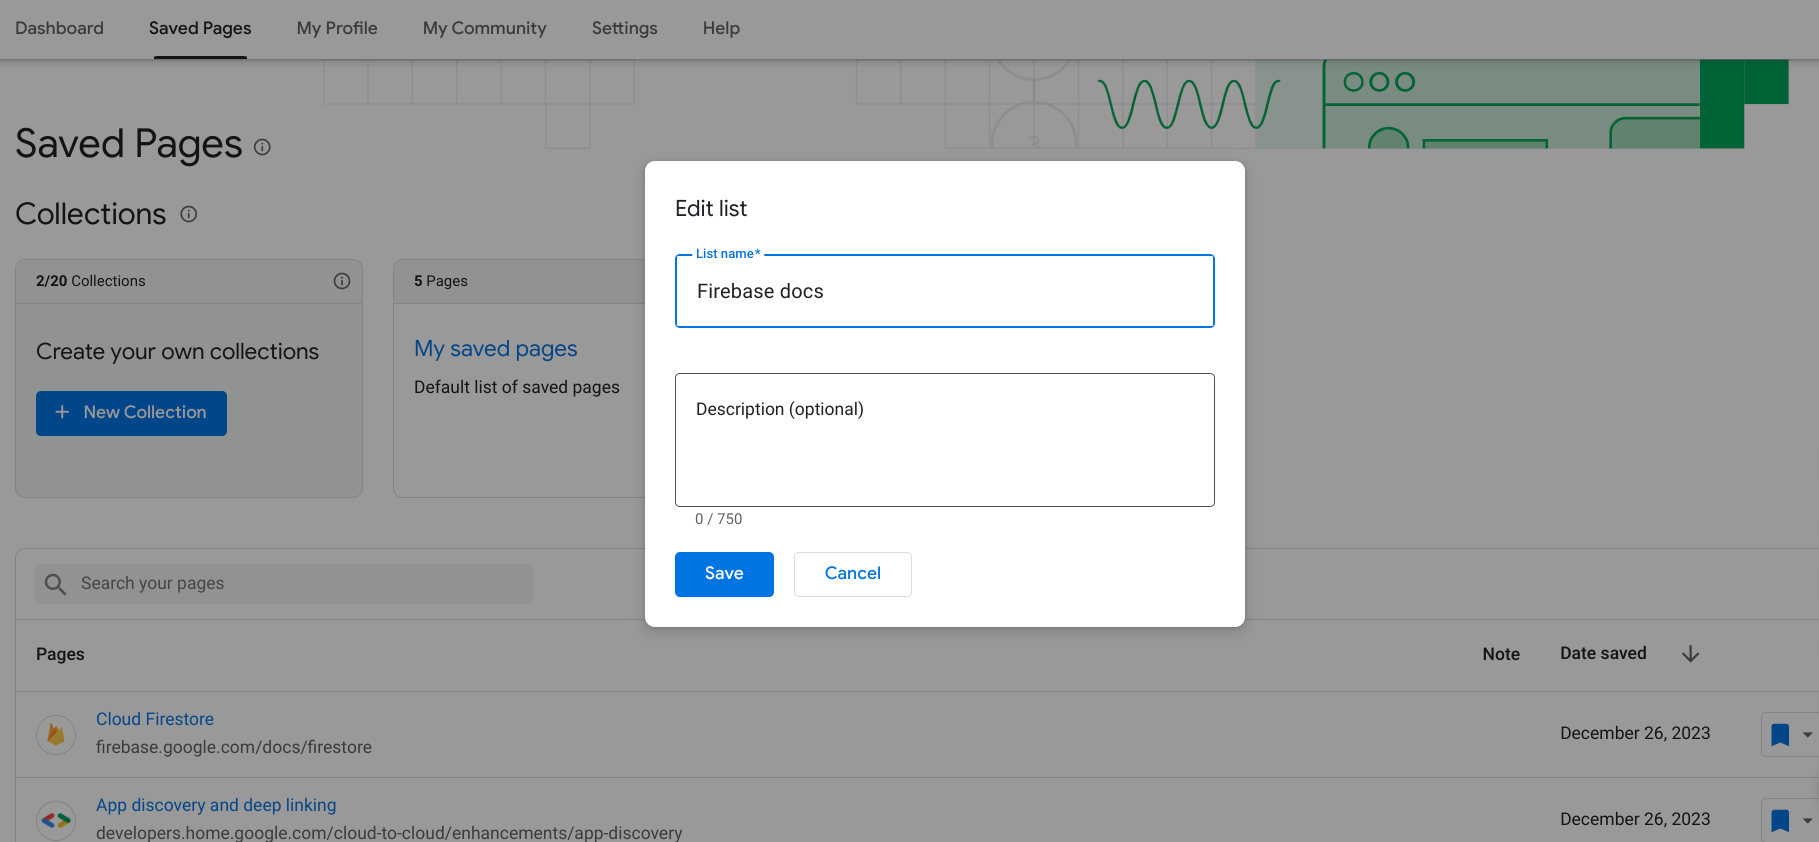Open bookmark dropdown for Cloud Firestore
The height and width of the screenshot is (842, 1819).
coord(1807,735)
